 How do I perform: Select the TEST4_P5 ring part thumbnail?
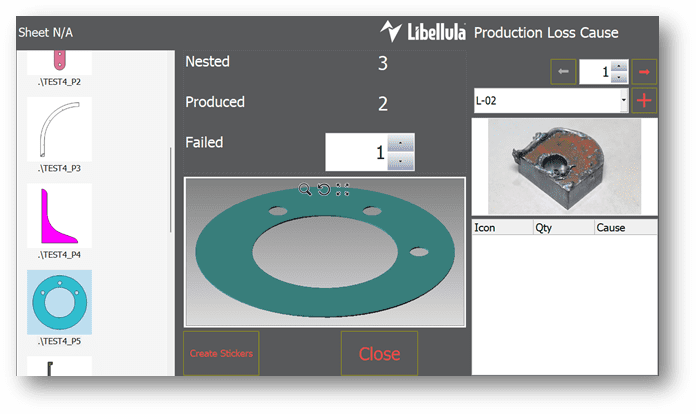click(59, 301)
